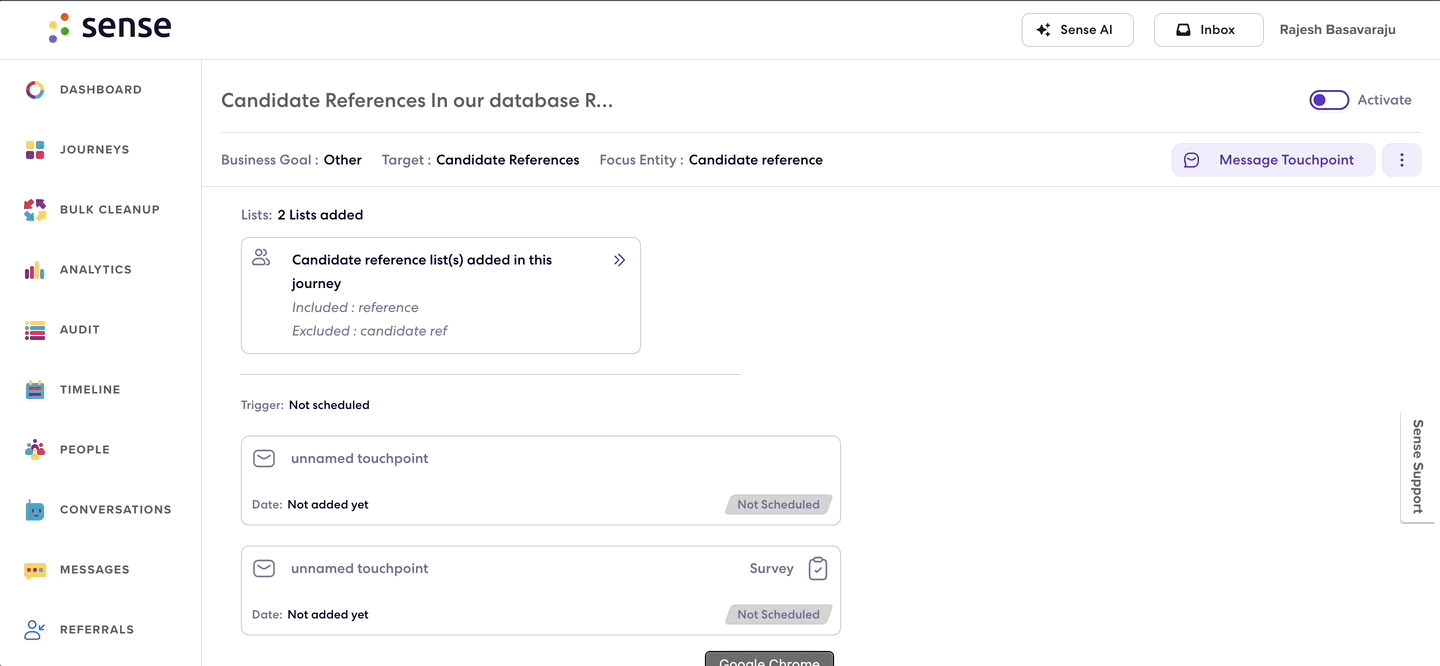Click the Referrals person icon
The width and height of the screenshot is (1440, 666).
tap(35, 630)
